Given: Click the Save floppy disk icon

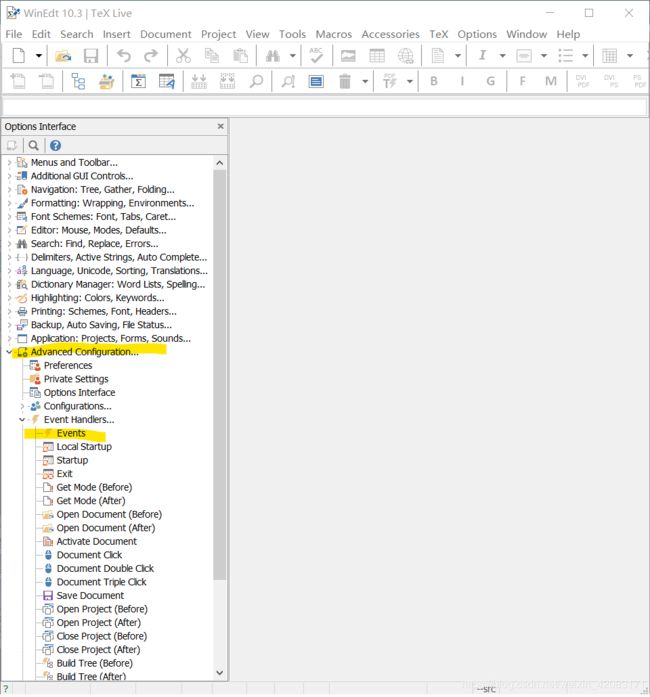Looking at the screenshot, I should point(91,56).
